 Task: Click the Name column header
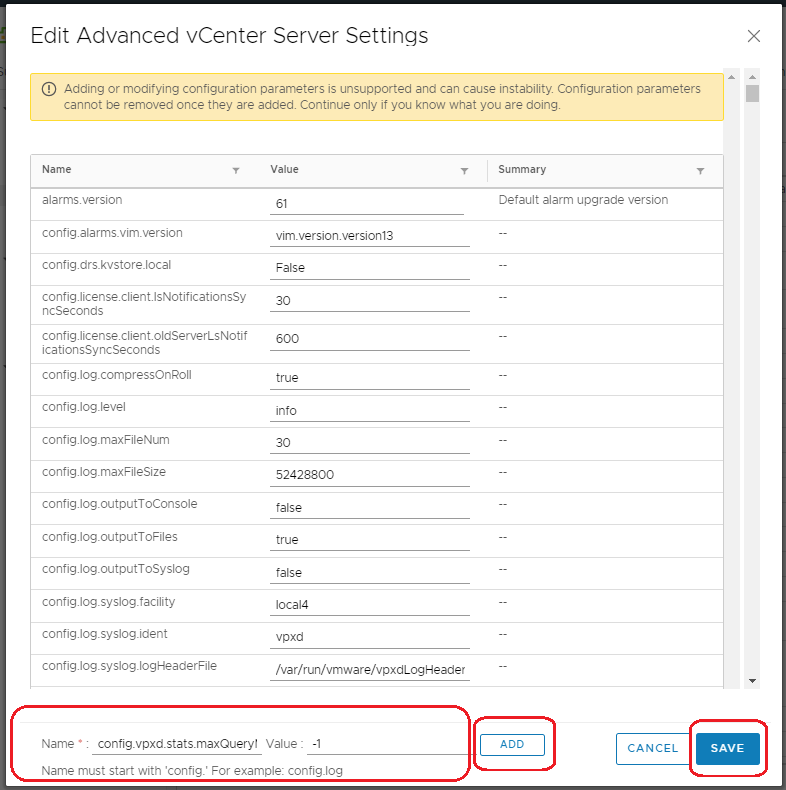(56, 169)
